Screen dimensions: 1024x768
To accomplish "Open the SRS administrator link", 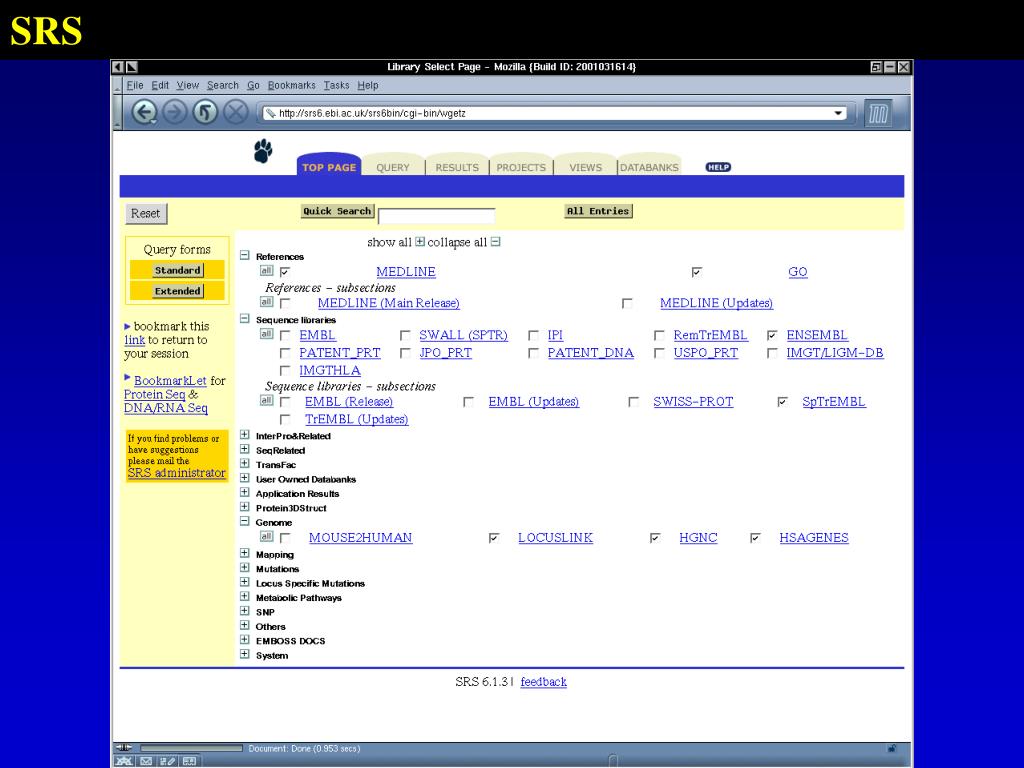I will point(176,473).
